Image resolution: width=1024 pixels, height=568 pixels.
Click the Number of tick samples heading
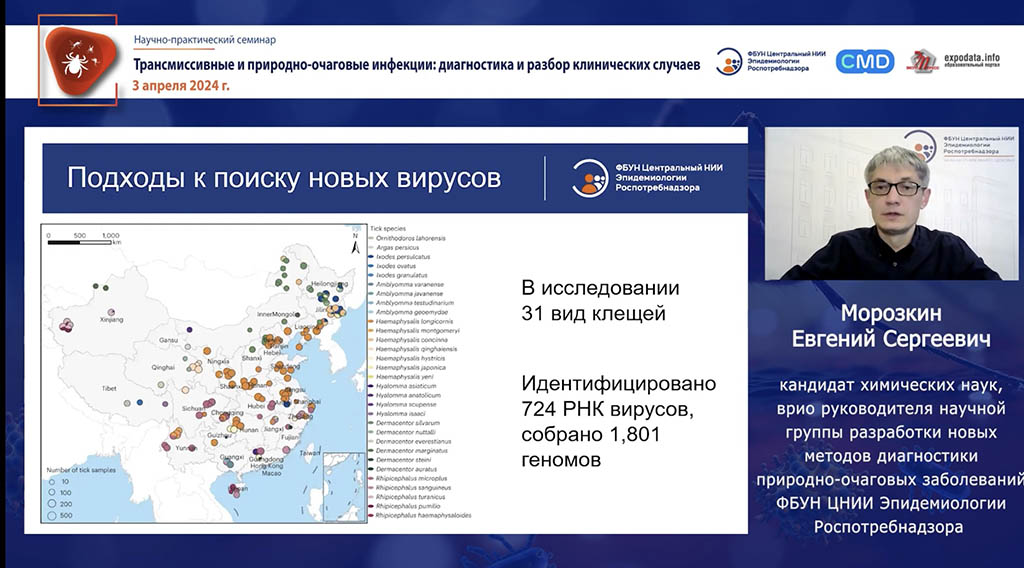[81, 470]
